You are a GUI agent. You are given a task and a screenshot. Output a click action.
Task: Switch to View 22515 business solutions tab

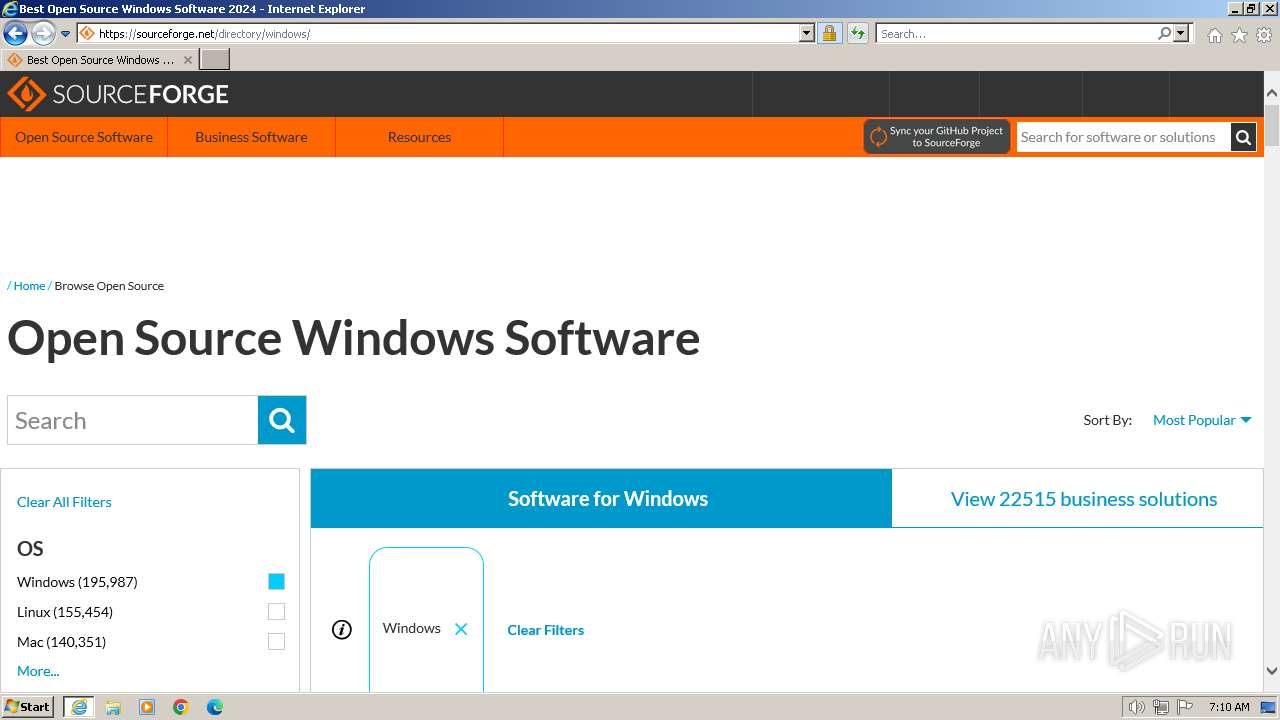click(1078, 498)
